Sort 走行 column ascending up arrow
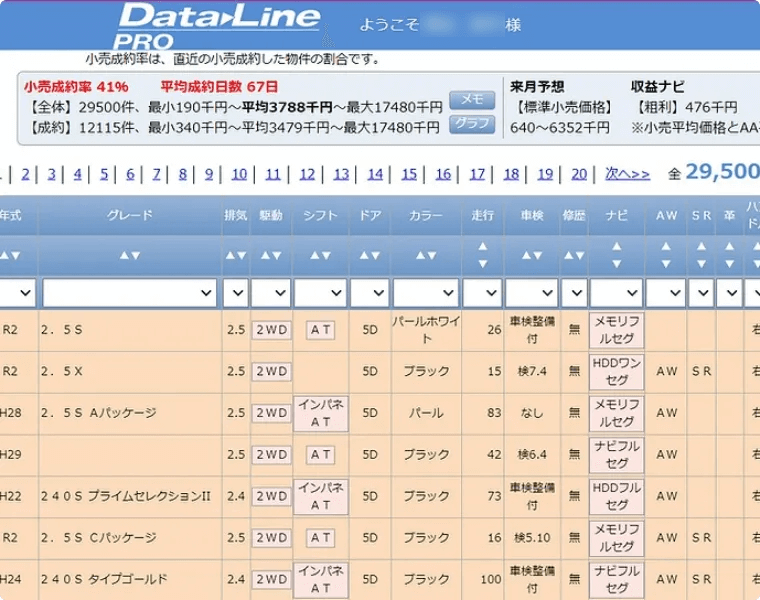The image size is (760, 600). point(483,247)
